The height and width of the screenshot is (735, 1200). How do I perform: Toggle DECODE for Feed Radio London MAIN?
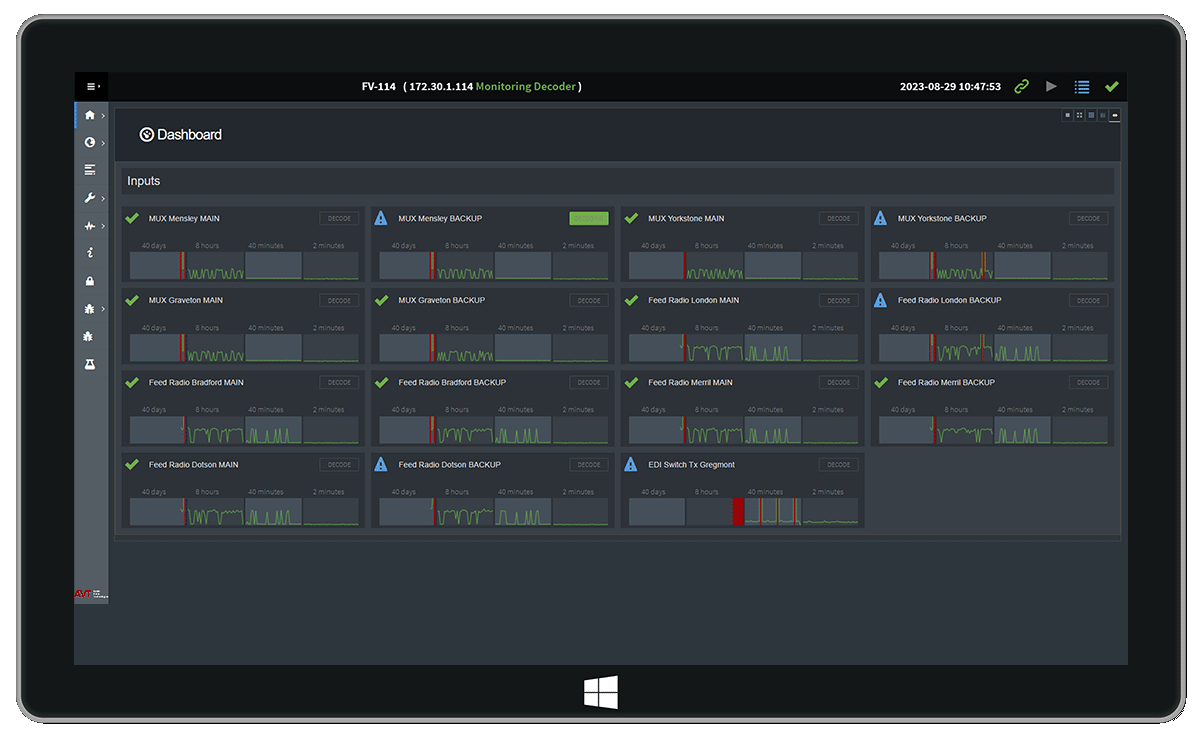point(838,300)
